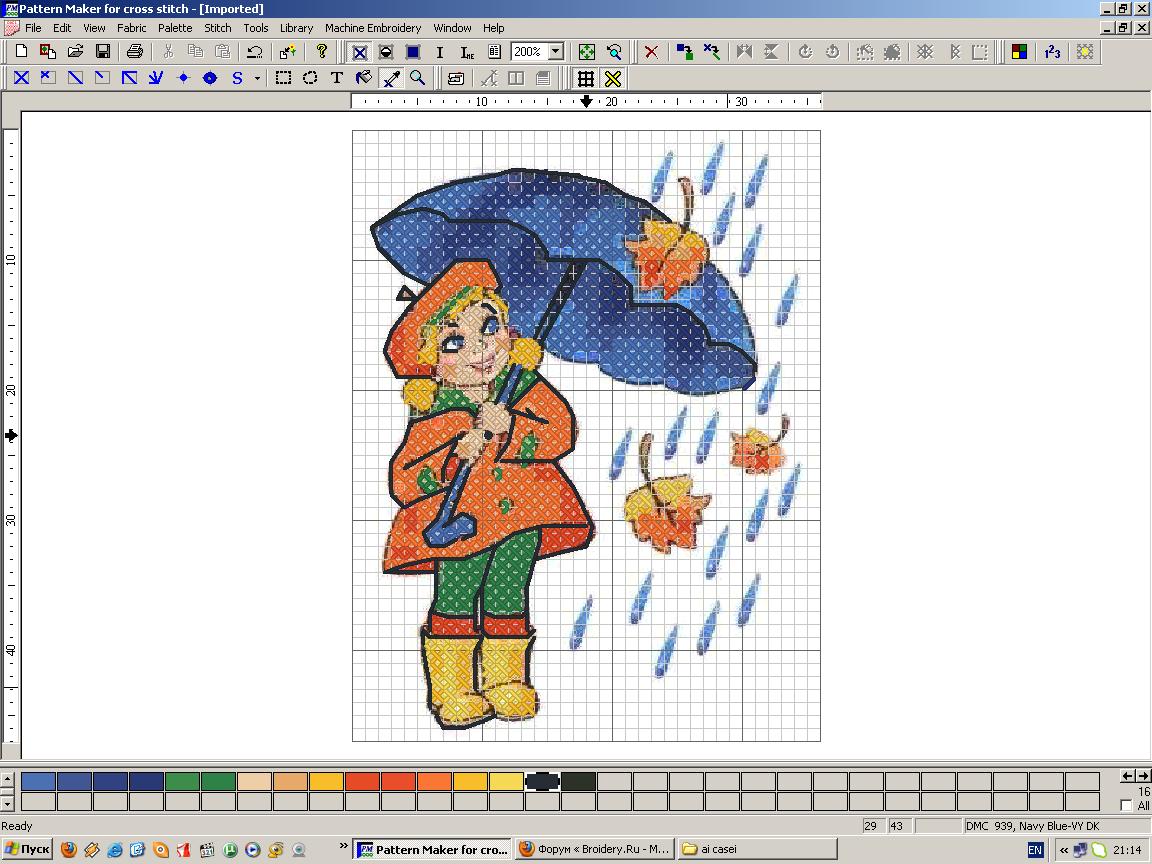Pick the peach skin-tone palette swatch

254,781
